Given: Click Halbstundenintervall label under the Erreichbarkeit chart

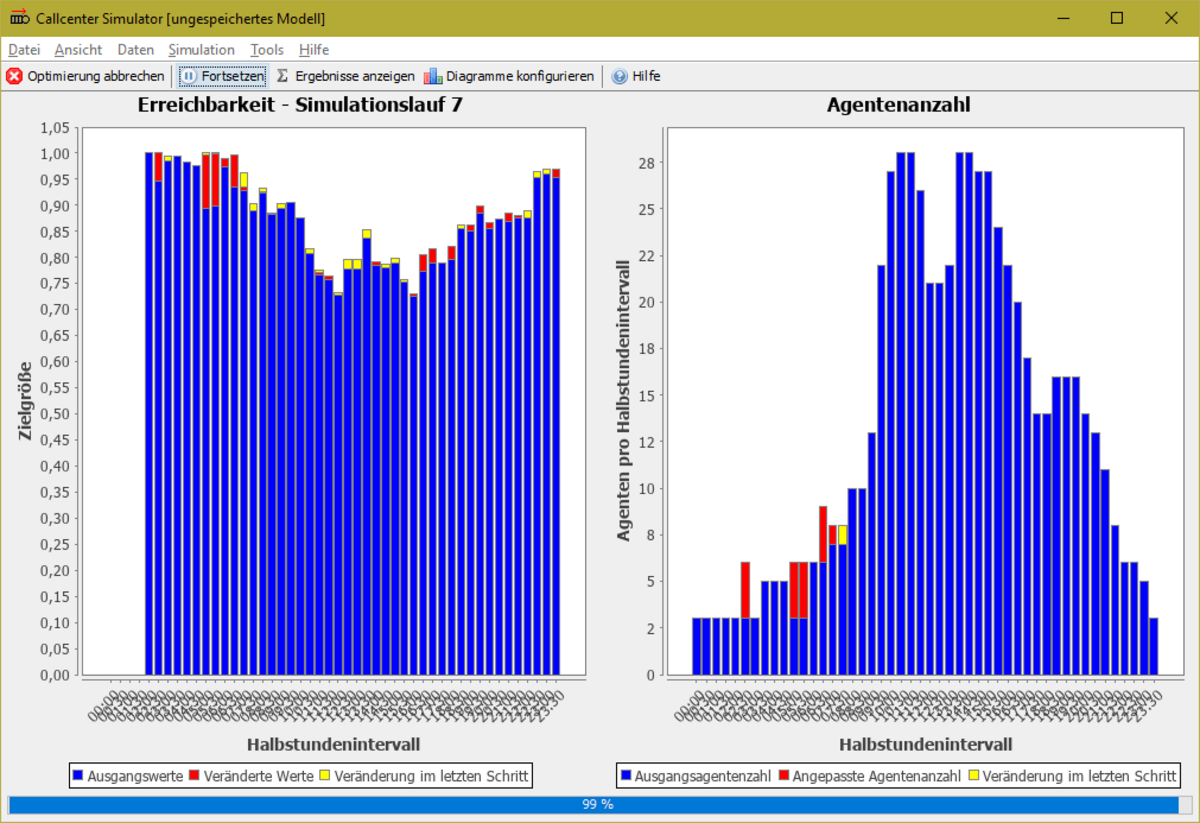Looking at the screenshot, I should 333,744.
